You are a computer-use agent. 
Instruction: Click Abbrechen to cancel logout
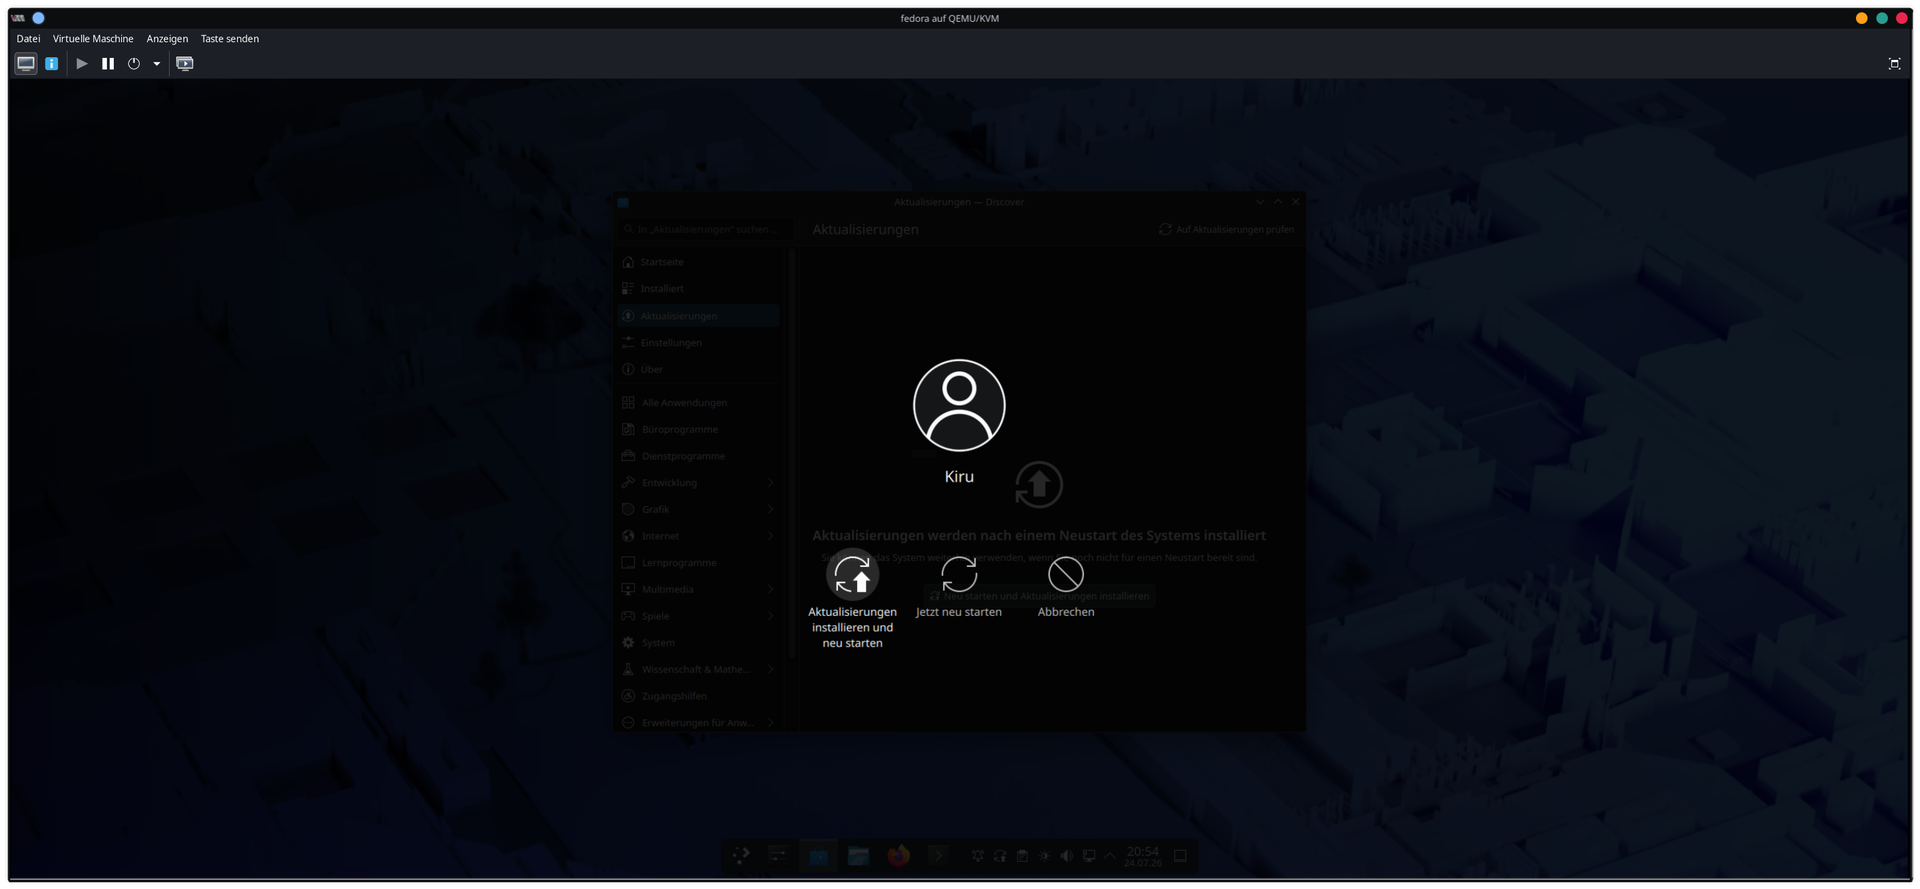click(x=1066, y=588)
